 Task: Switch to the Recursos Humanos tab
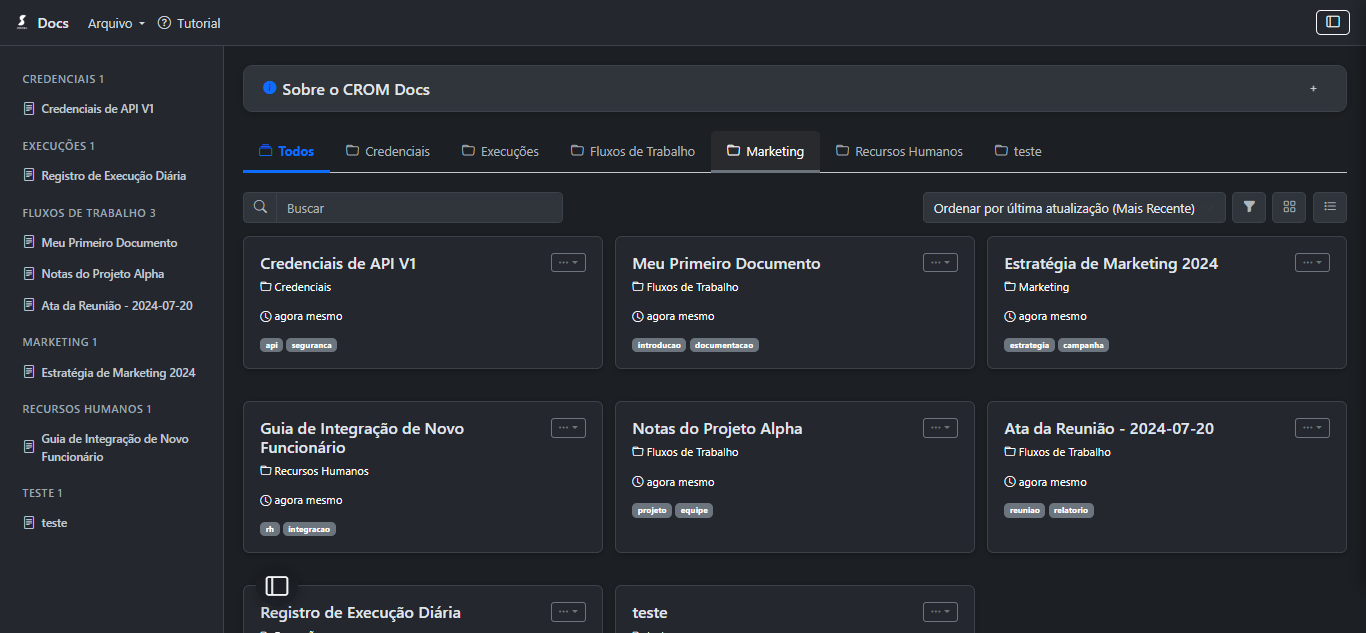pos(899,152)
